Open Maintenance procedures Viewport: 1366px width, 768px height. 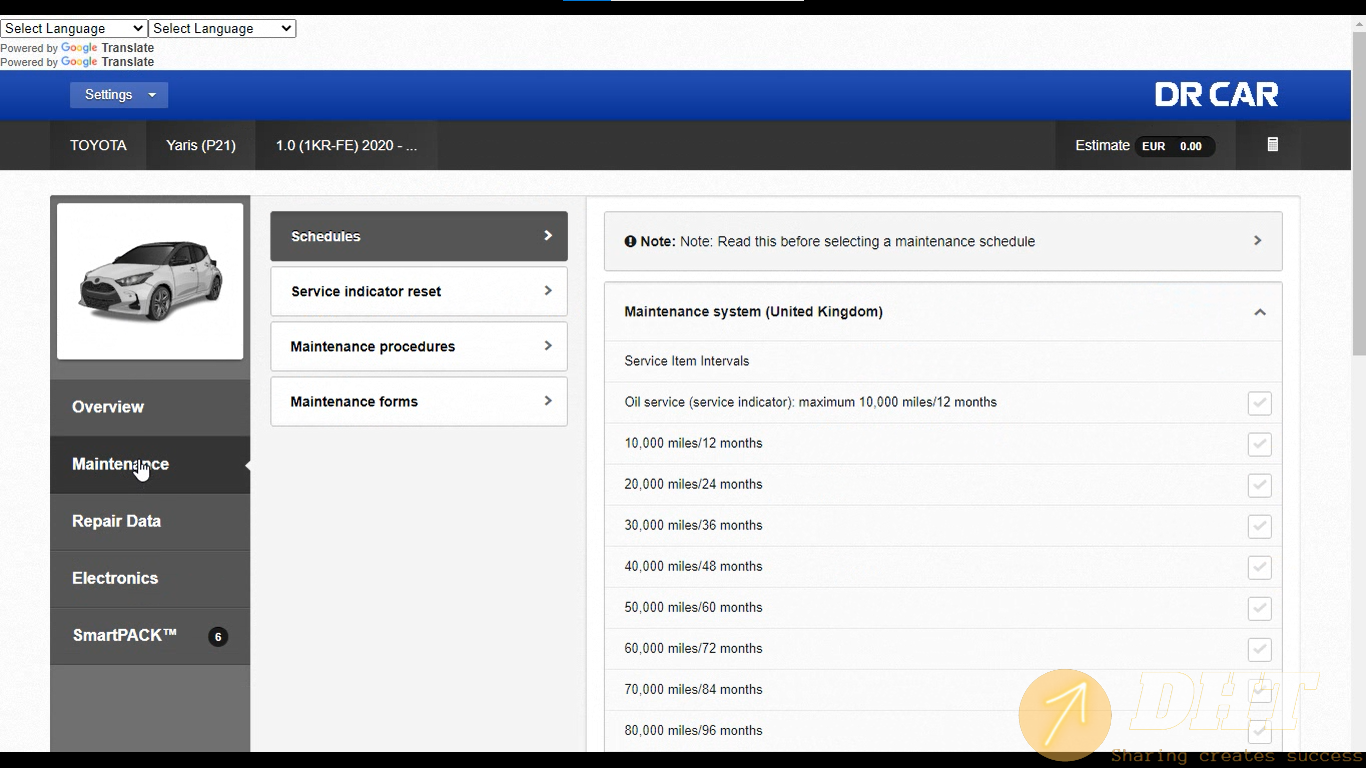(419, 346)
